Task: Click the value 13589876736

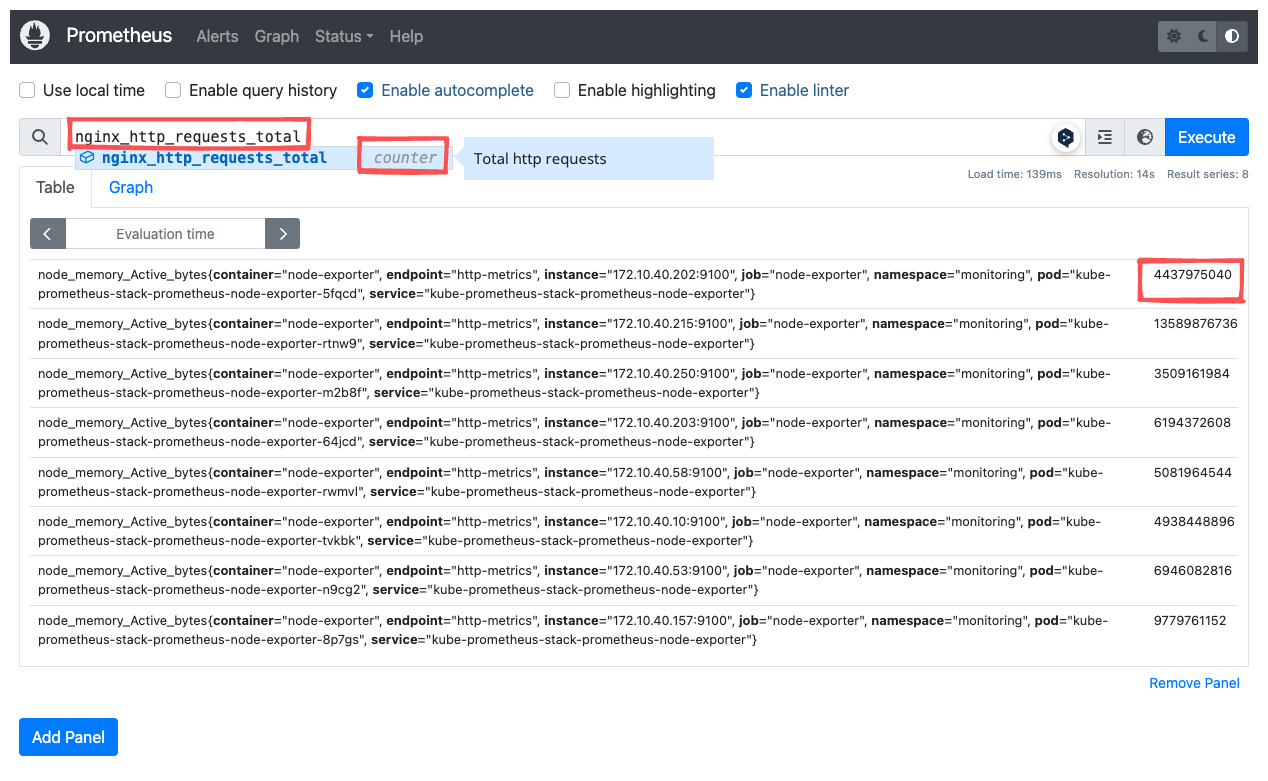Action: (1195, 324)
